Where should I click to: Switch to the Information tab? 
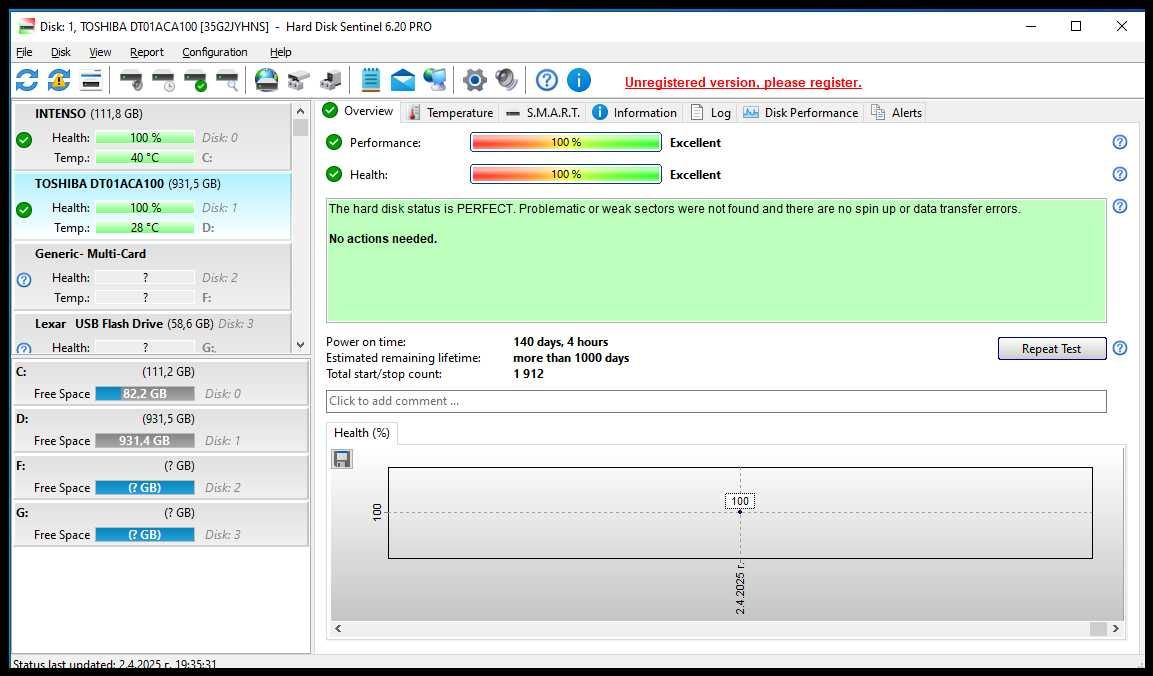click(x=635, y=113)
